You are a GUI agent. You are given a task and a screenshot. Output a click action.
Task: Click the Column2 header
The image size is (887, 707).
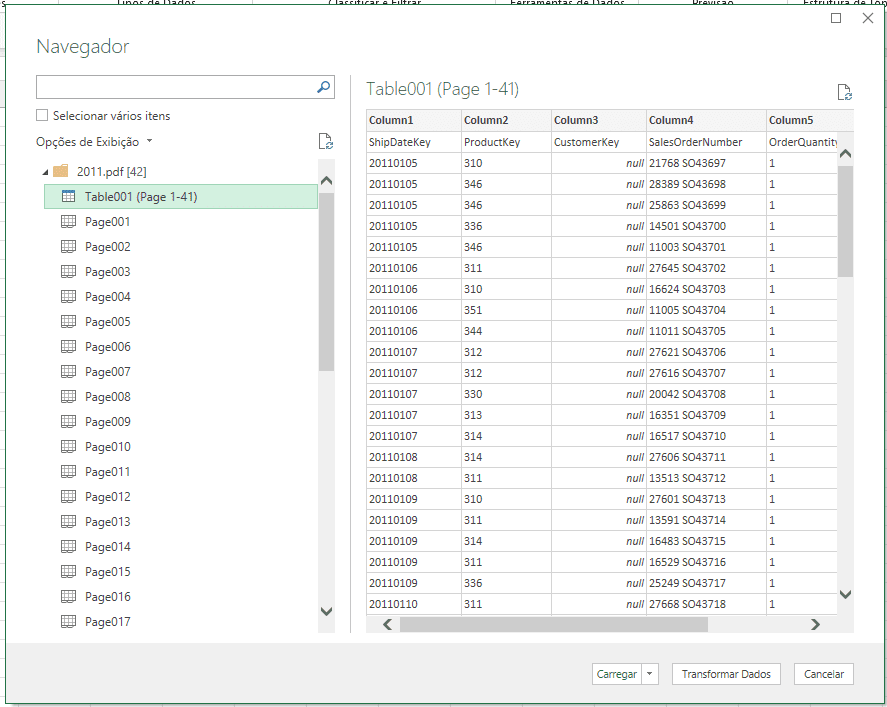click(506, 120)
